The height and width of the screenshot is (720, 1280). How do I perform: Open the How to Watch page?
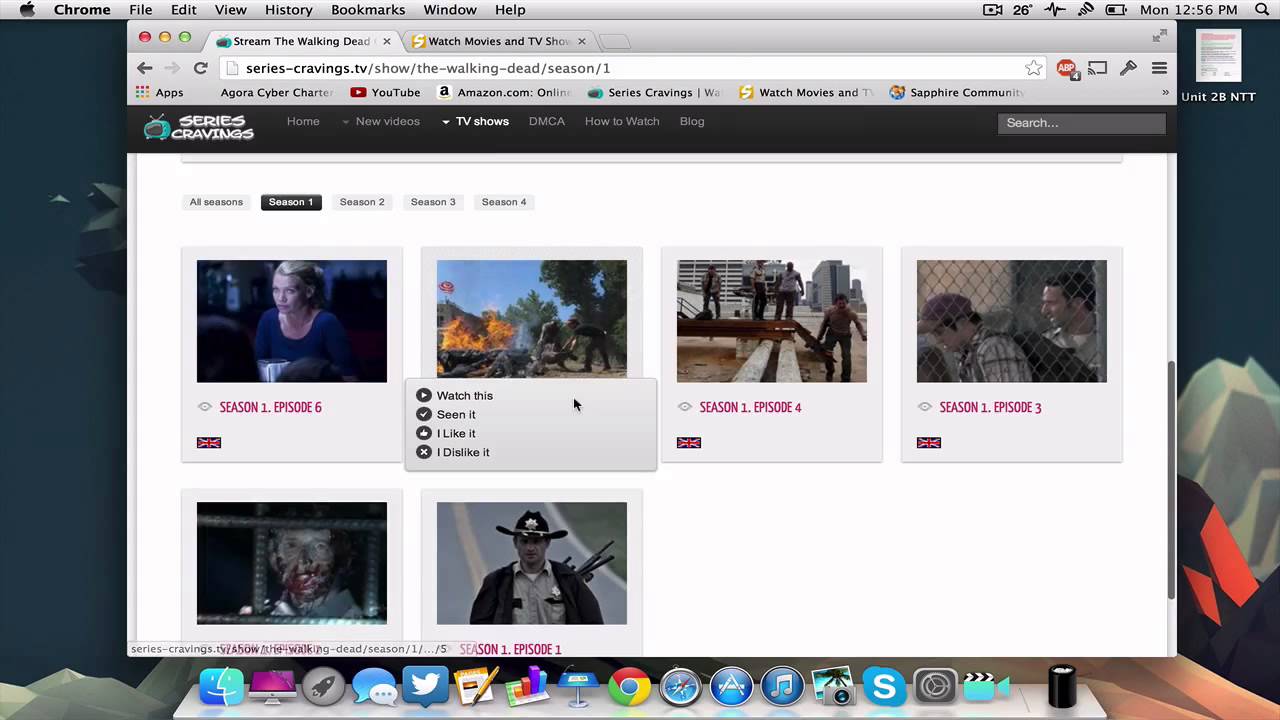pos(622,121)
